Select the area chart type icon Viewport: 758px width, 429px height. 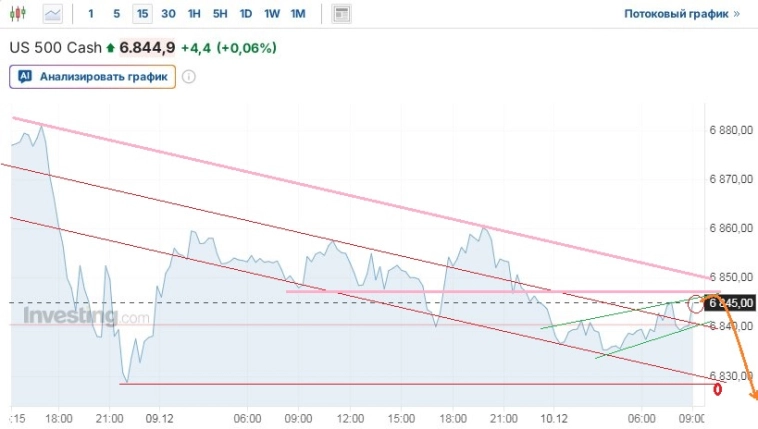point(52,14)
